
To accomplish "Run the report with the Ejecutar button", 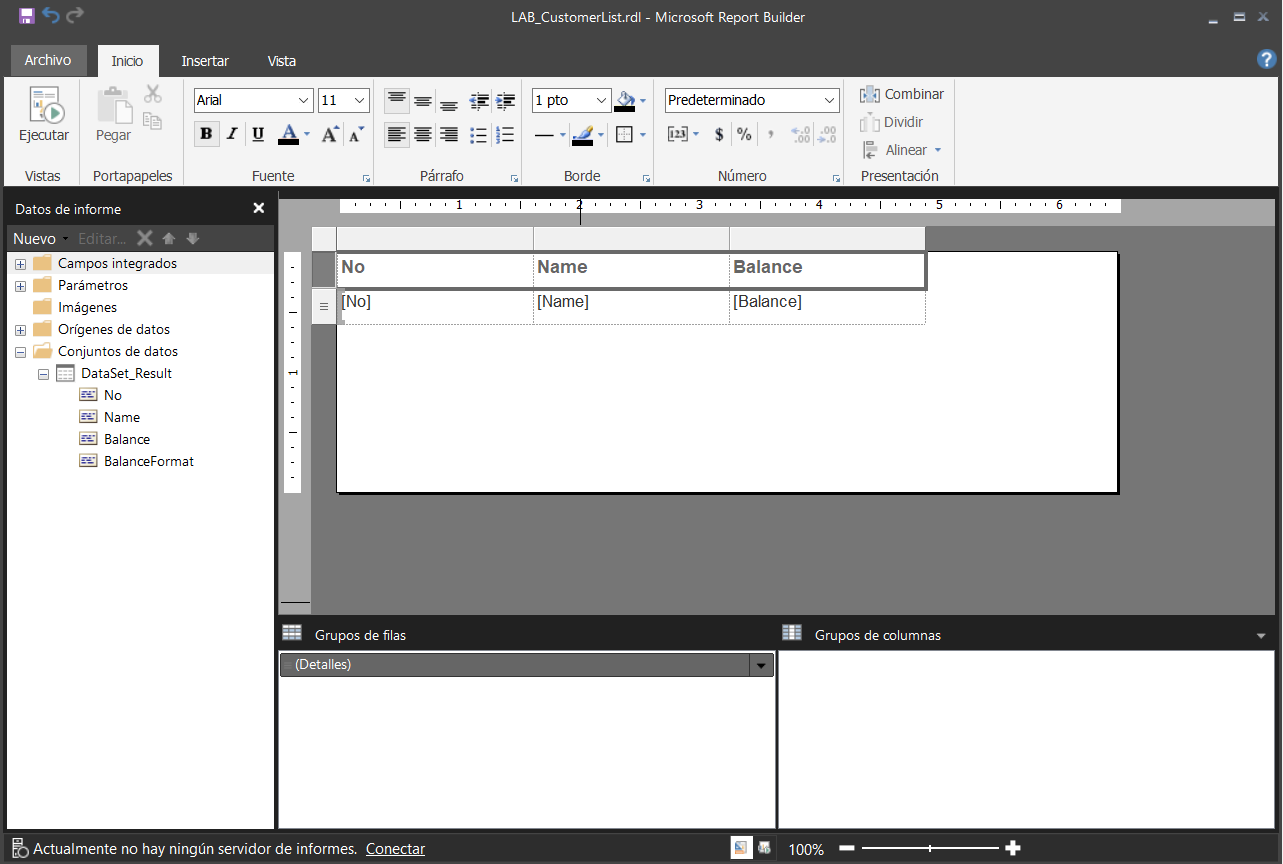I will [x=44, y=115].
